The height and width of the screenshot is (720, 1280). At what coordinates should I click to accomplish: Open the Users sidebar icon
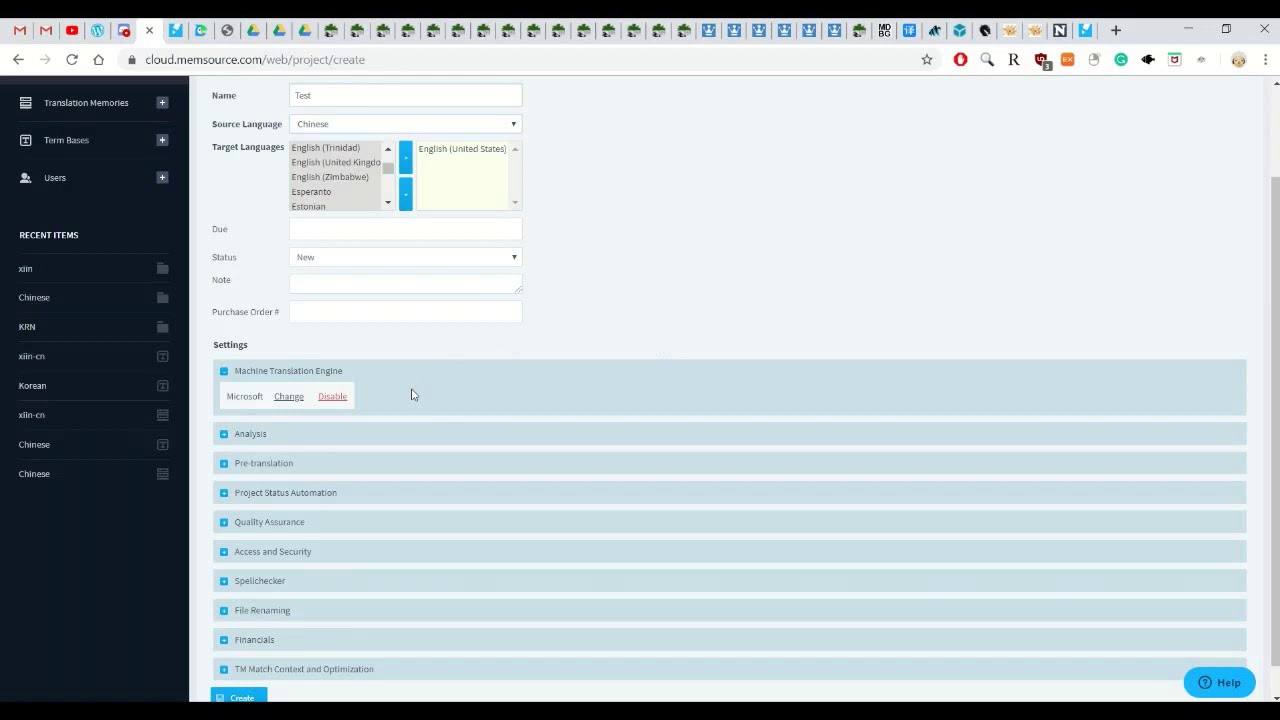click(26, 178)
